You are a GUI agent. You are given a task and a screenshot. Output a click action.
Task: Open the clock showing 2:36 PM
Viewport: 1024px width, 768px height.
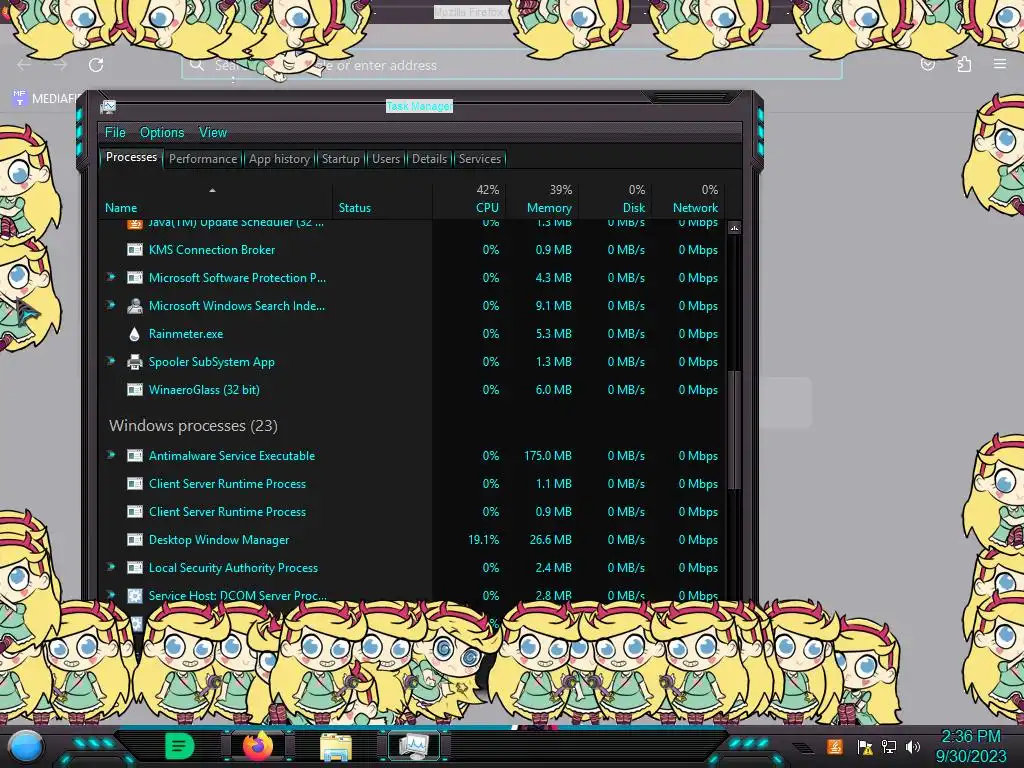pyautogui.click(x=970, y=746)
